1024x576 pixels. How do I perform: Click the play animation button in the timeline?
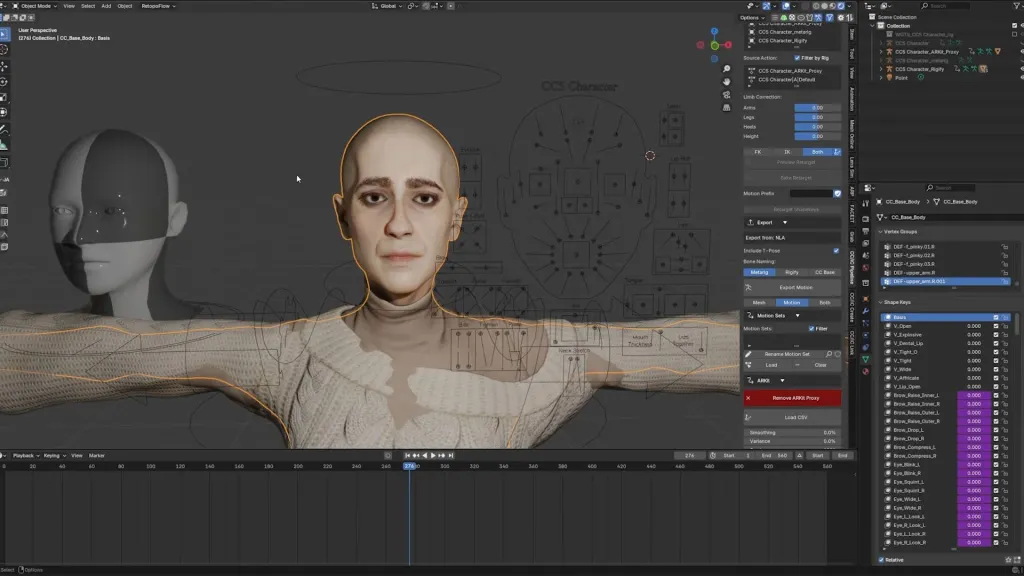(432, 456)
